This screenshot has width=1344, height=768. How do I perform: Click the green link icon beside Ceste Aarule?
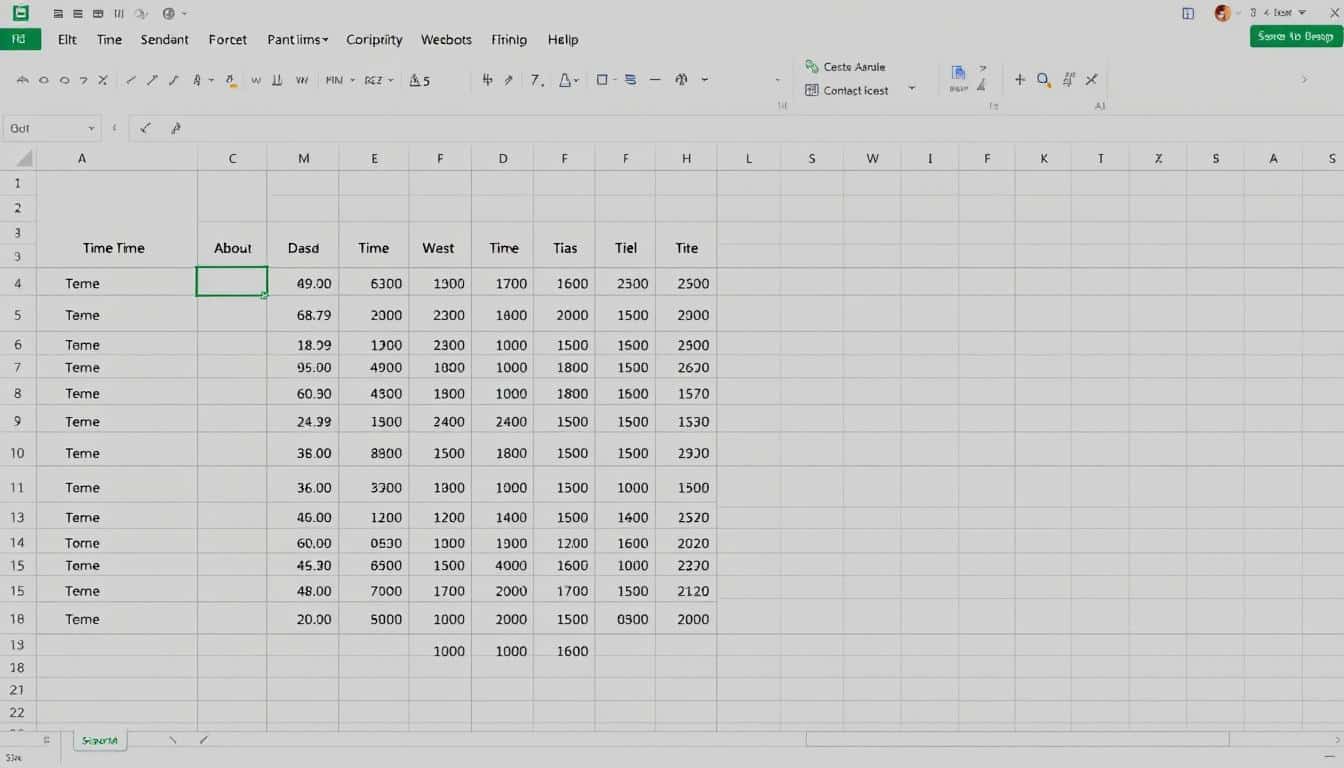click(x=812, y=66)
